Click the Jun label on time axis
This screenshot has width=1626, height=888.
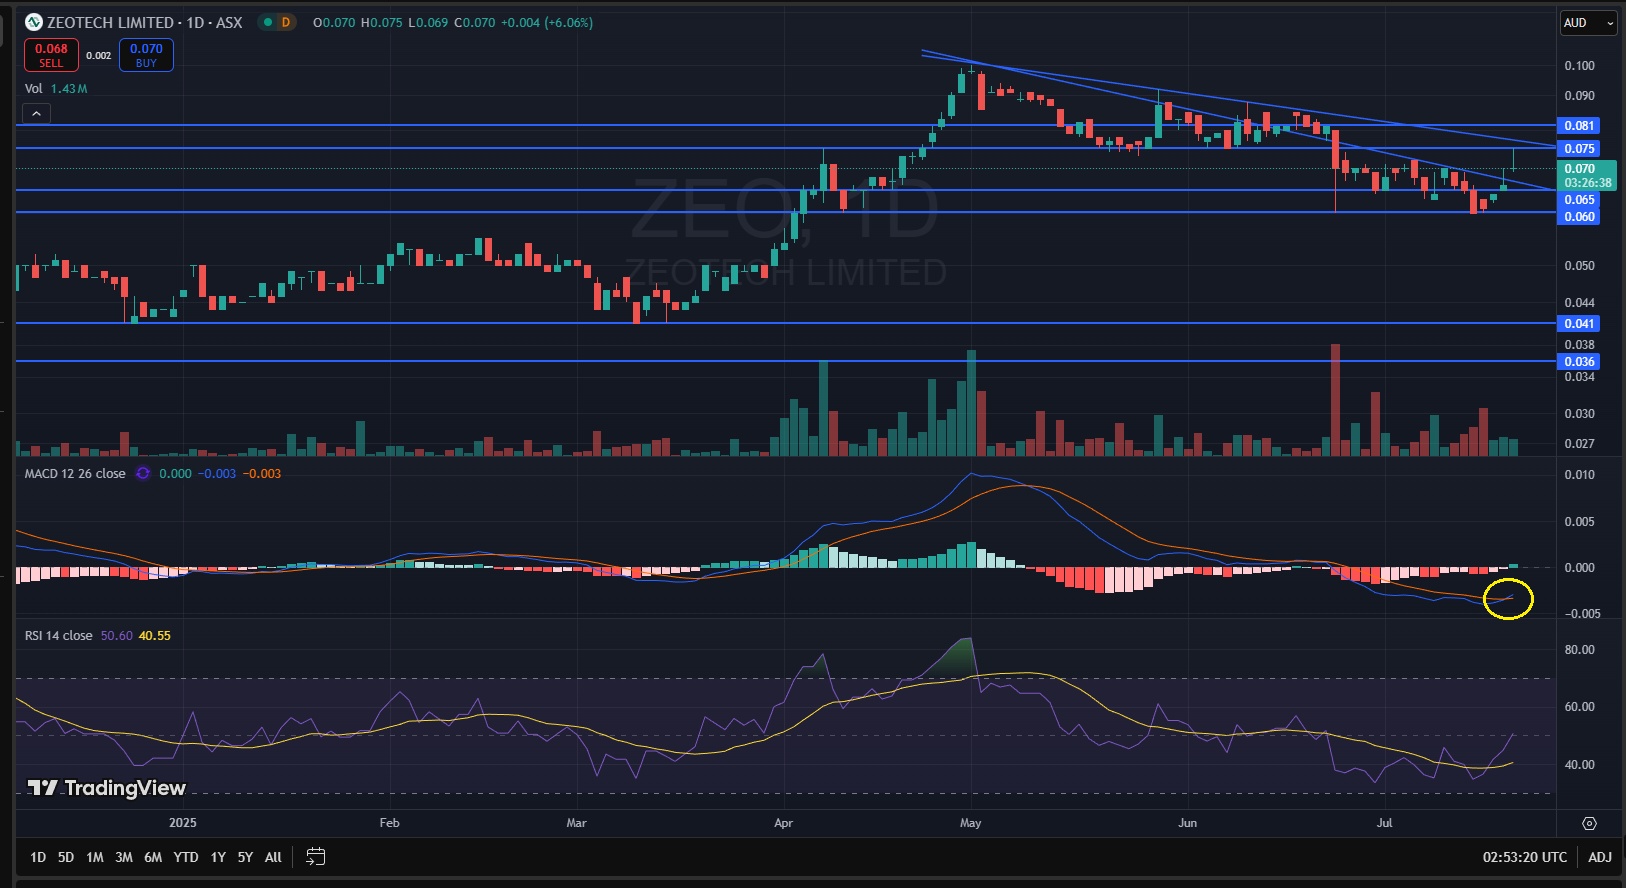[x=1187, y=823]
